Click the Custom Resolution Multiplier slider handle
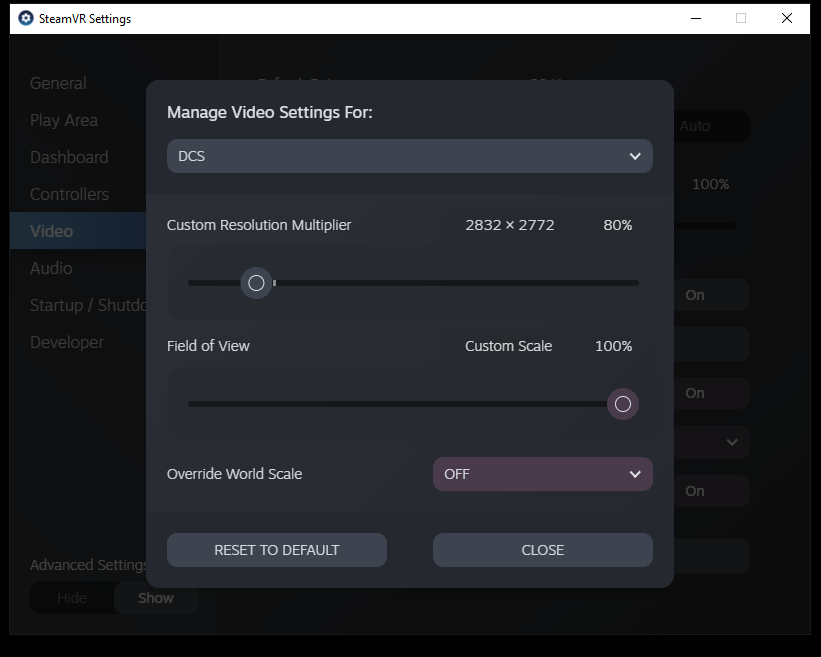 tap(256, 283)
